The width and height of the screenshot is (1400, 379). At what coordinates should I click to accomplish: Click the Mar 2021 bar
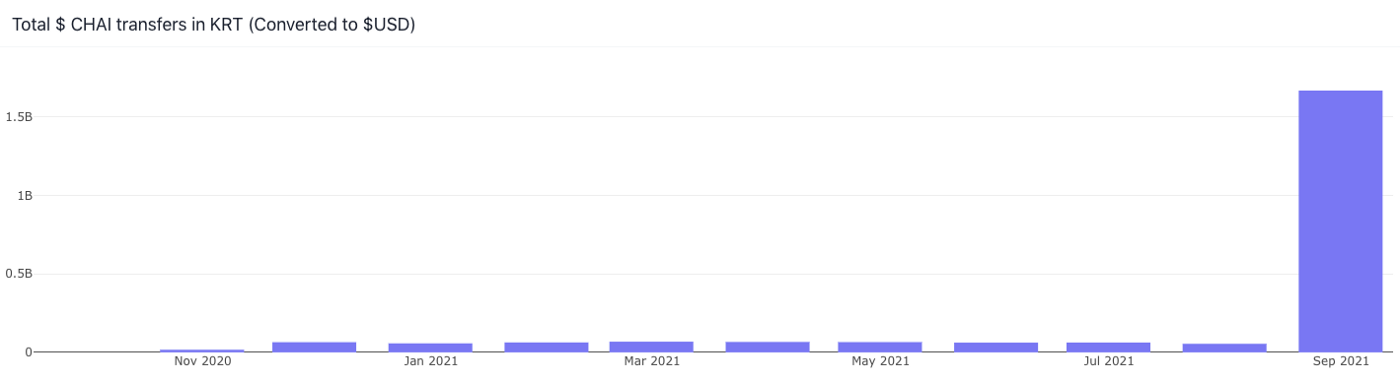[651, 346]
